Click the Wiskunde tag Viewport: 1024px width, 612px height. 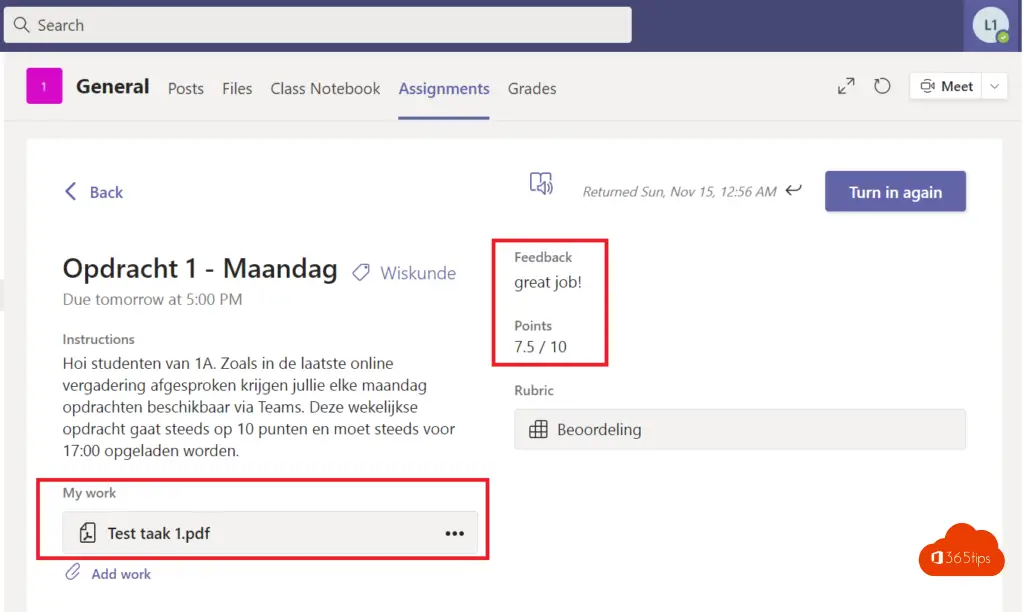[x=404, y=273]
